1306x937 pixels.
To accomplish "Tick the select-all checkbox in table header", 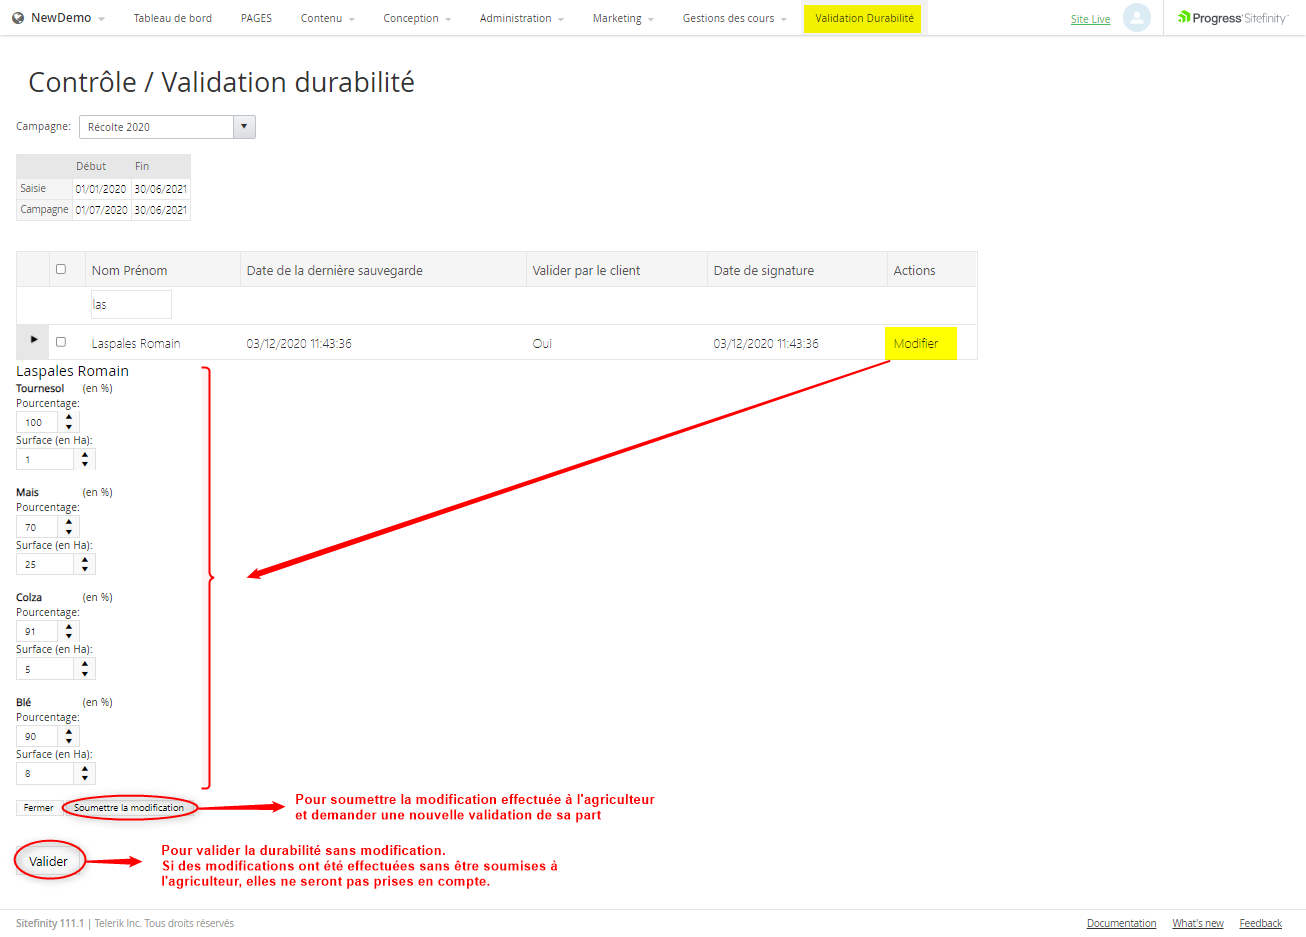I will [61, 269].
